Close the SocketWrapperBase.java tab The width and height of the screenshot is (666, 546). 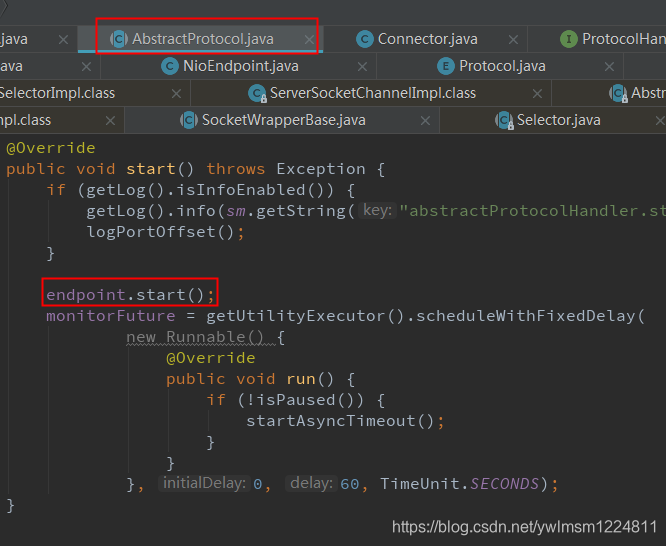pos(425,121)
